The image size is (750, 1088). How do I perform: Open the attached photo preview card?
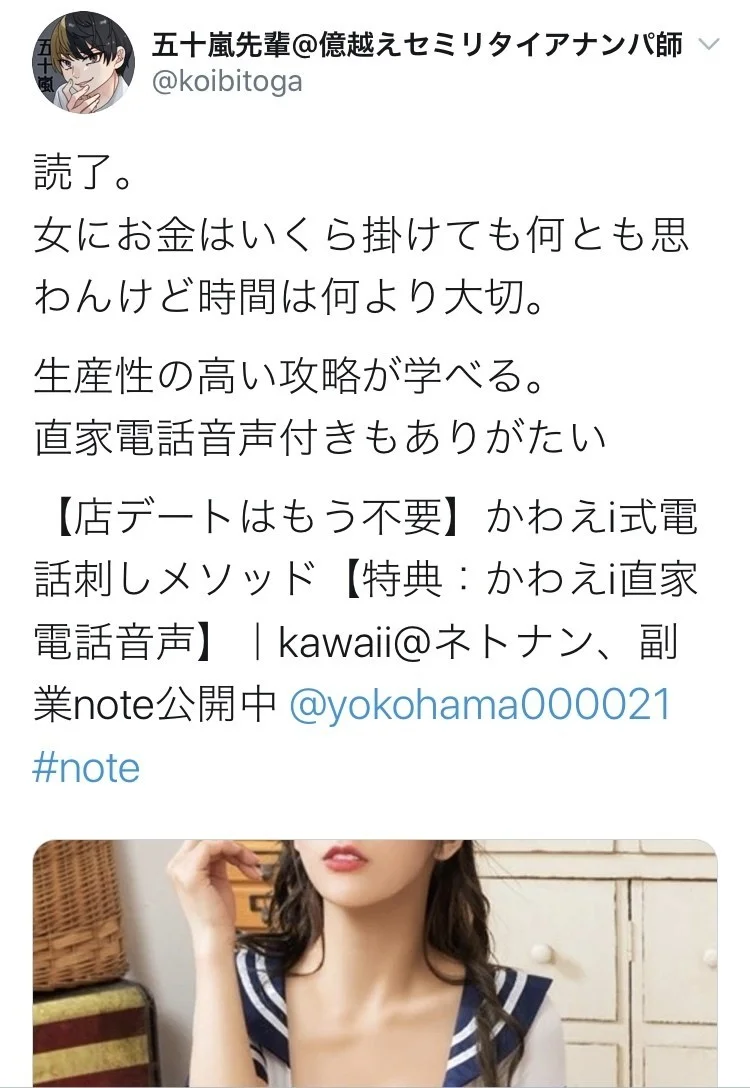coord(375,963)
